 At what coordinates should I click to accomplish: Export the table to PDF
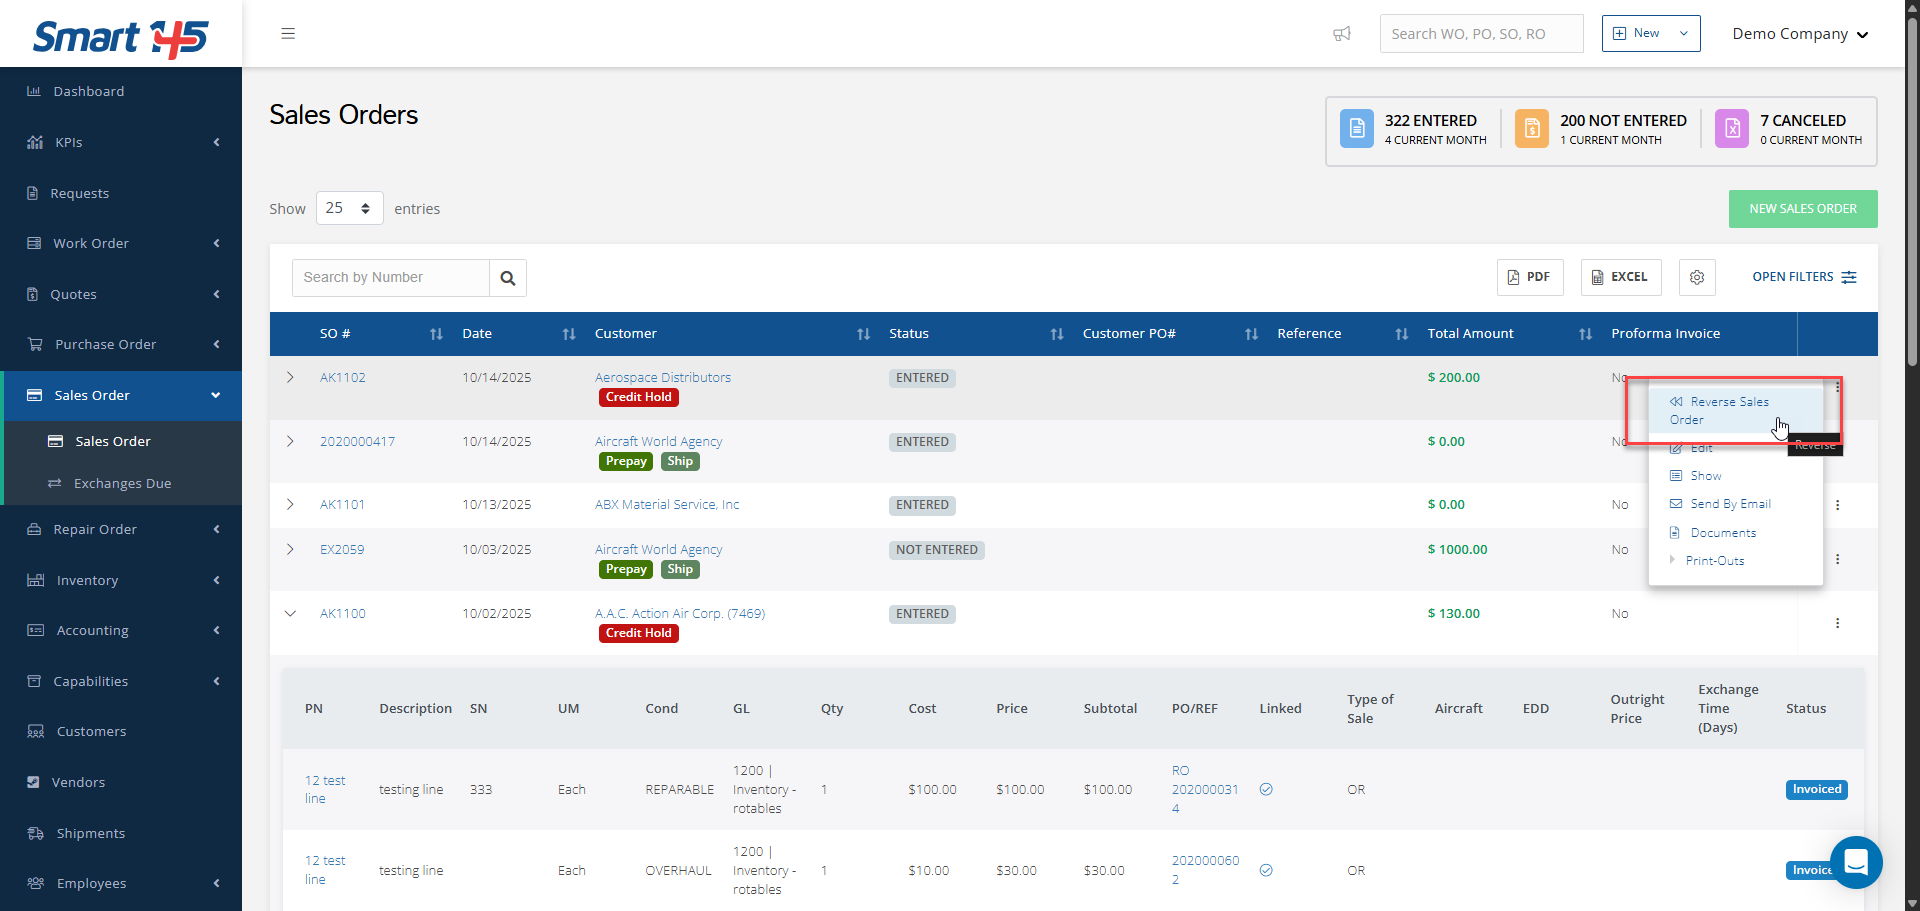1529,277
